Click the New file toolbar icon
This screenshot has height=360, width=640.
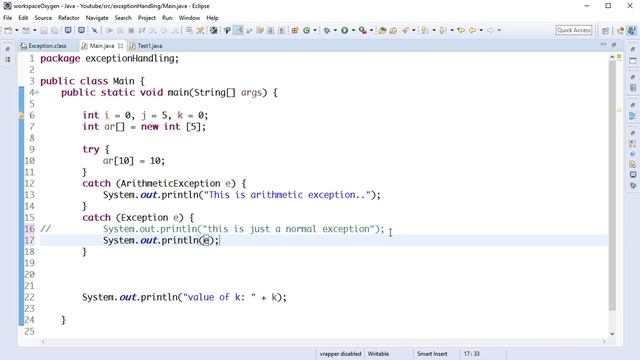8,30
